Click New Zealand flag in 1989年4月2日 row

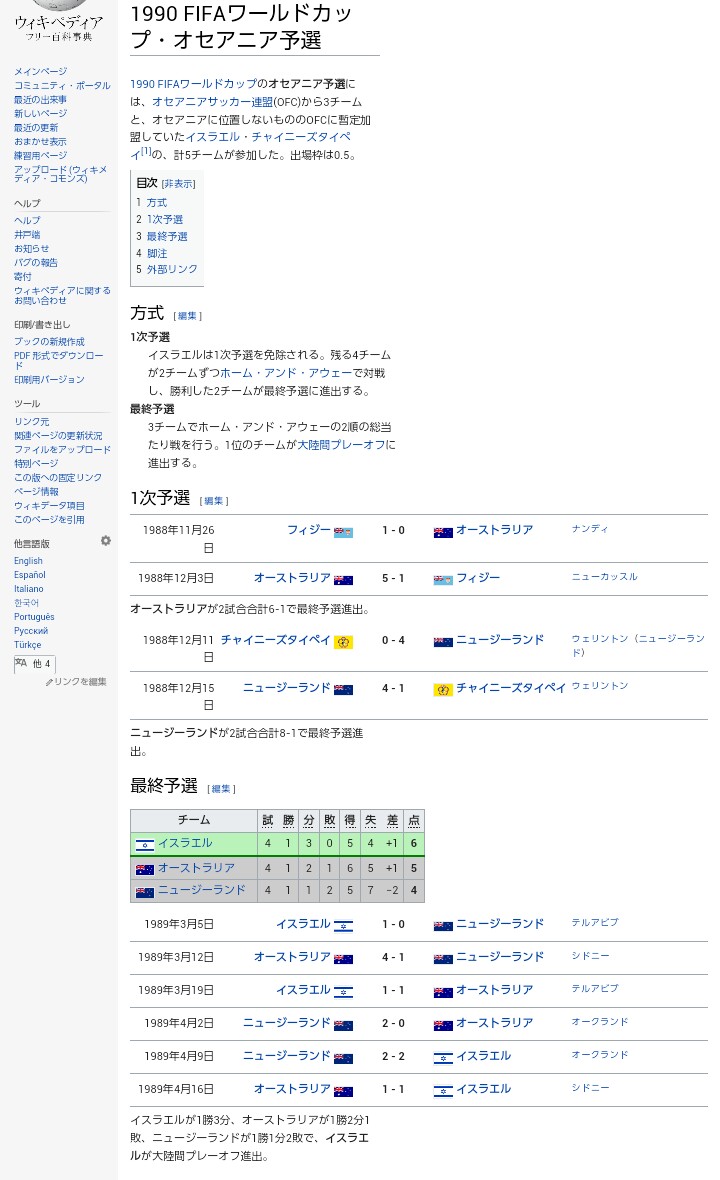click(343, 1026)
